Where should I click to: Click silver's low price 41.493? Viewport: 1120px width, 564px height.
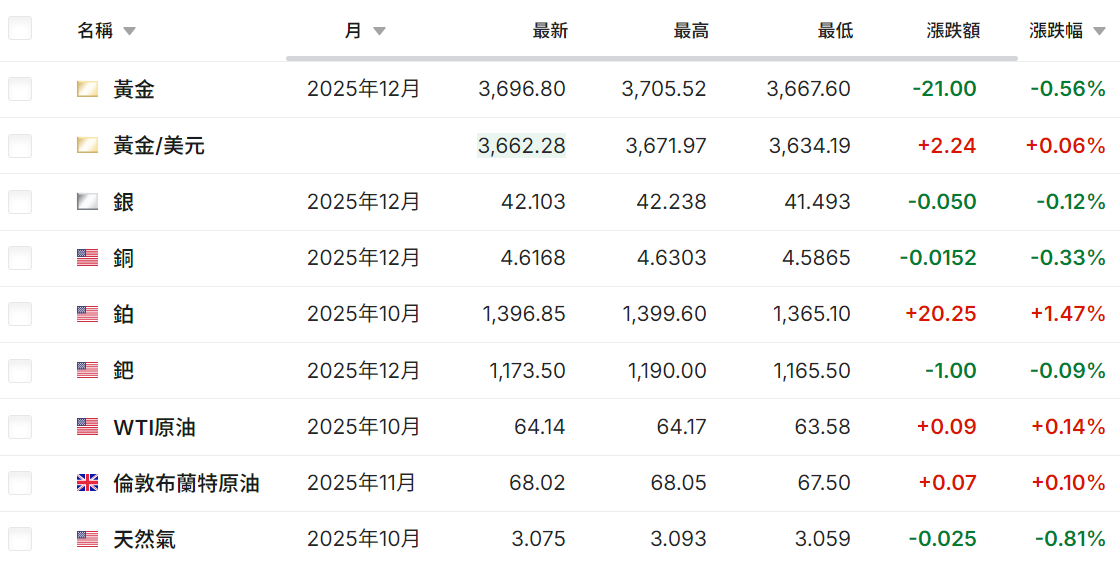click(818, 202)
